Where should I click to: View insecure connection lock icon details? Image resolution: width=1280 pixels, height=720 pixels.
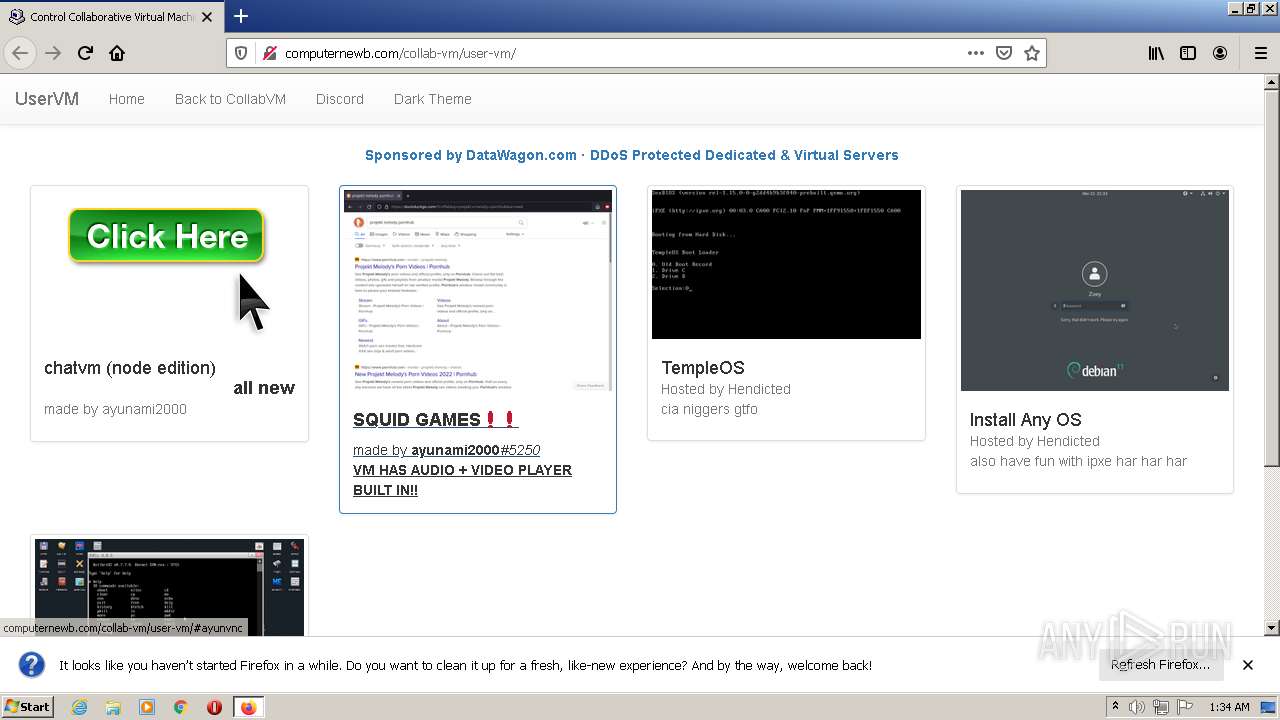pyautogui.click(x=269, y=53)
